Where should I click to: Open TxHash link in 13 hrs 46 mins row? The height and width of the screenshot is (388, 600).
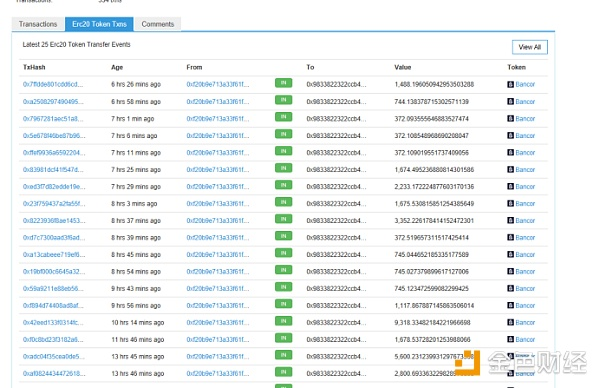[x=54, y=373]
